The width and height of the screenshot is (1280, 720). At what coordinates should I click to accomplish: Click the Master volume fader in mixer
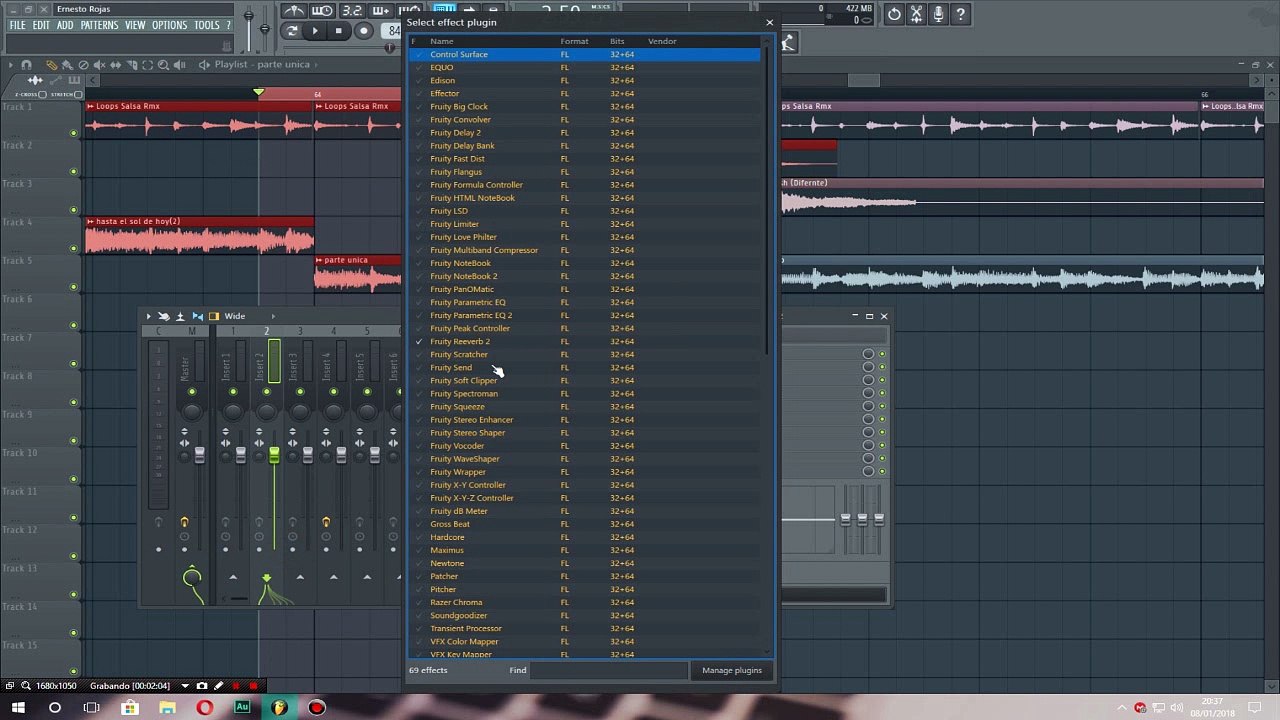199,455
